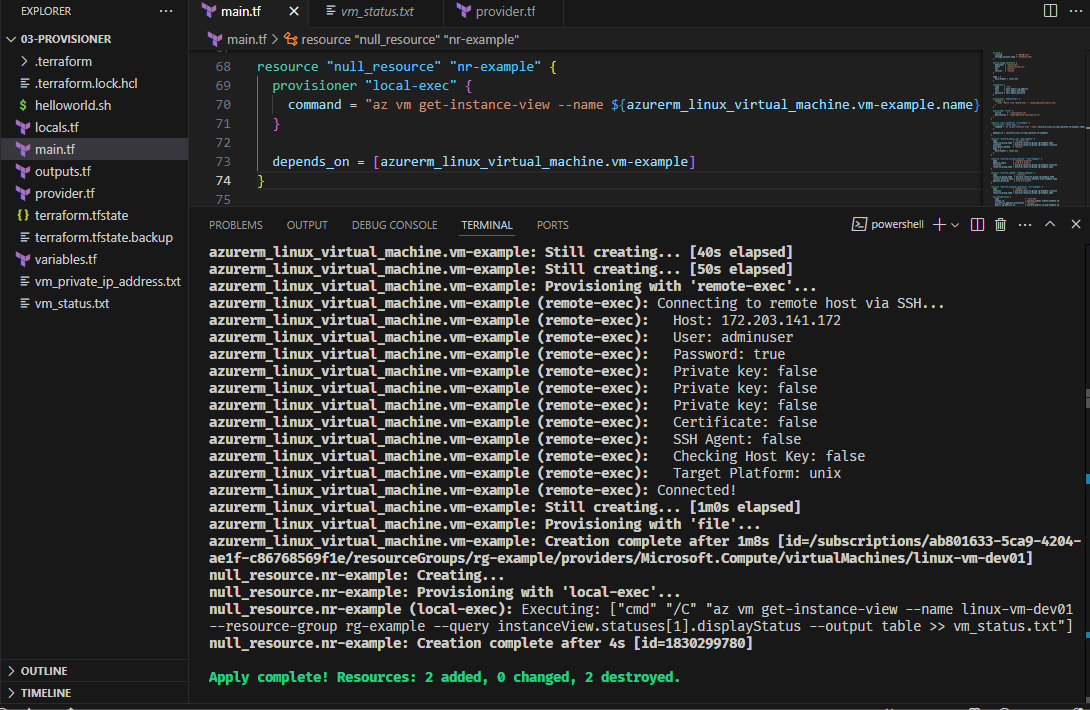The height and width of the screenshot is (710, 1090).
Task: Switch to the provider.tf editor tab
Action: pyautogui.click(x=505, y=11)
